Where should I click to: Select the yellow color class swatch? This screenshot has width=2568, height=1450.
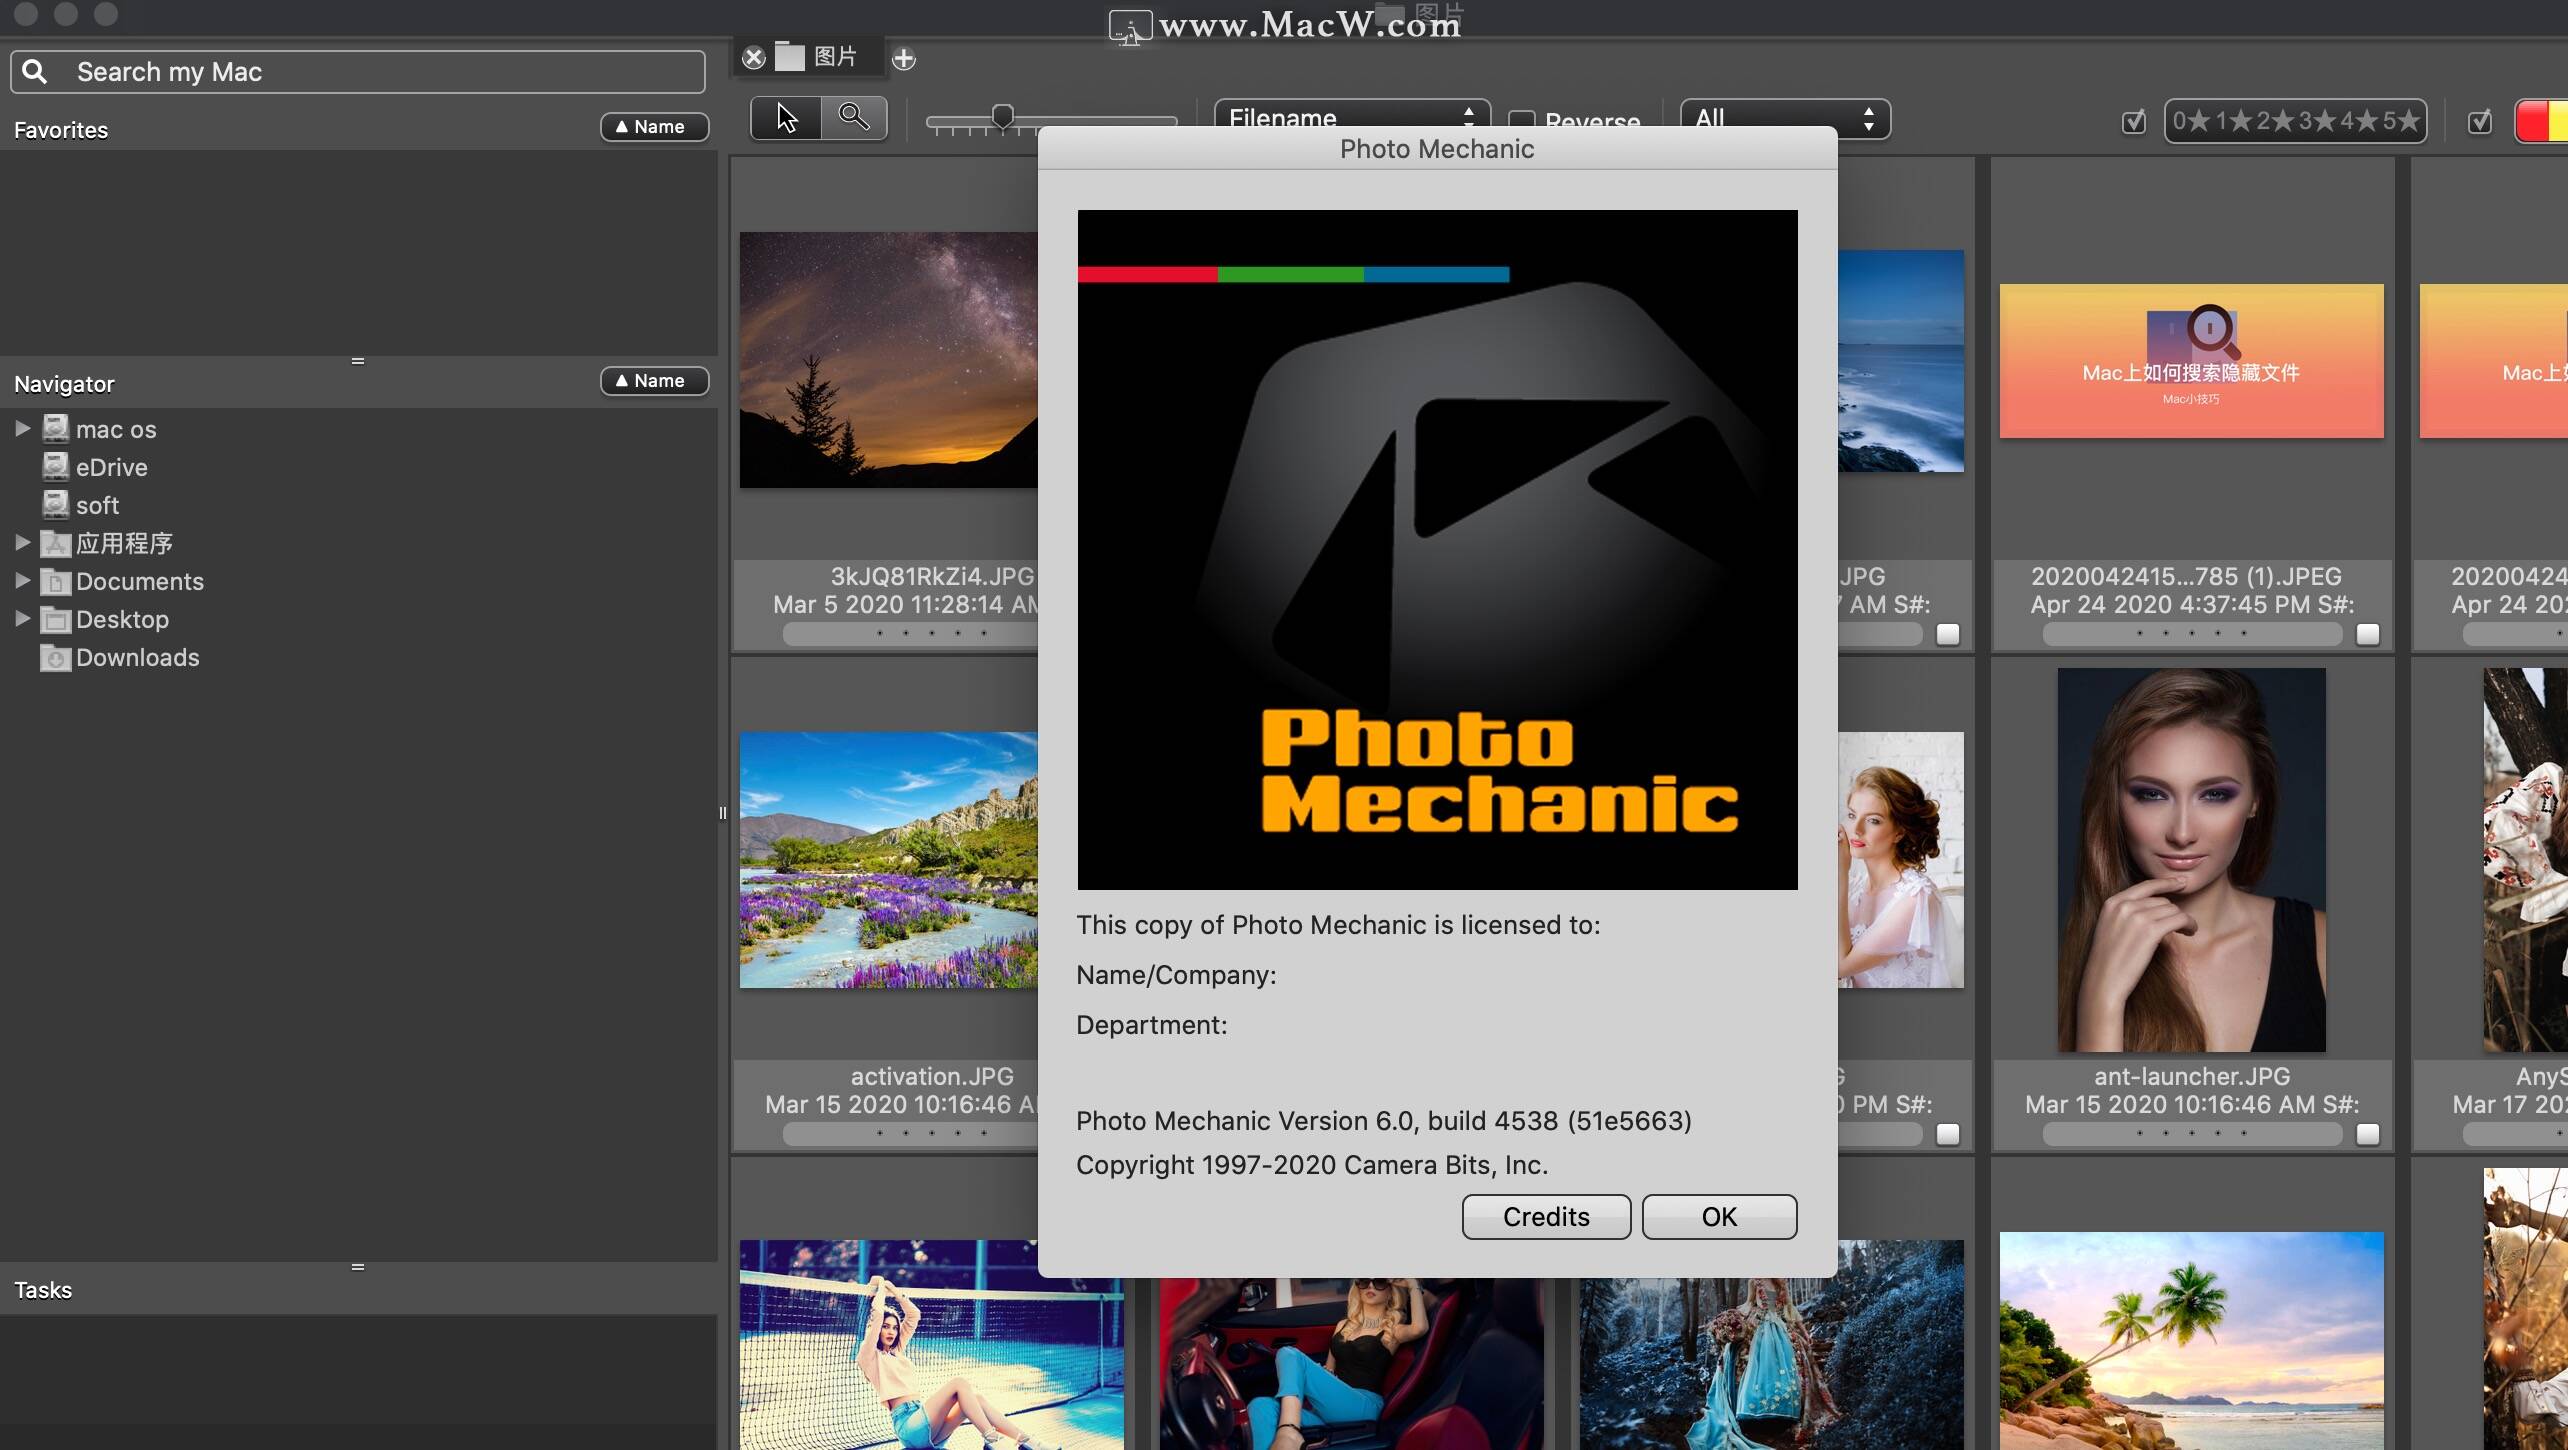pyautogui.click(x=2559, y=122)
